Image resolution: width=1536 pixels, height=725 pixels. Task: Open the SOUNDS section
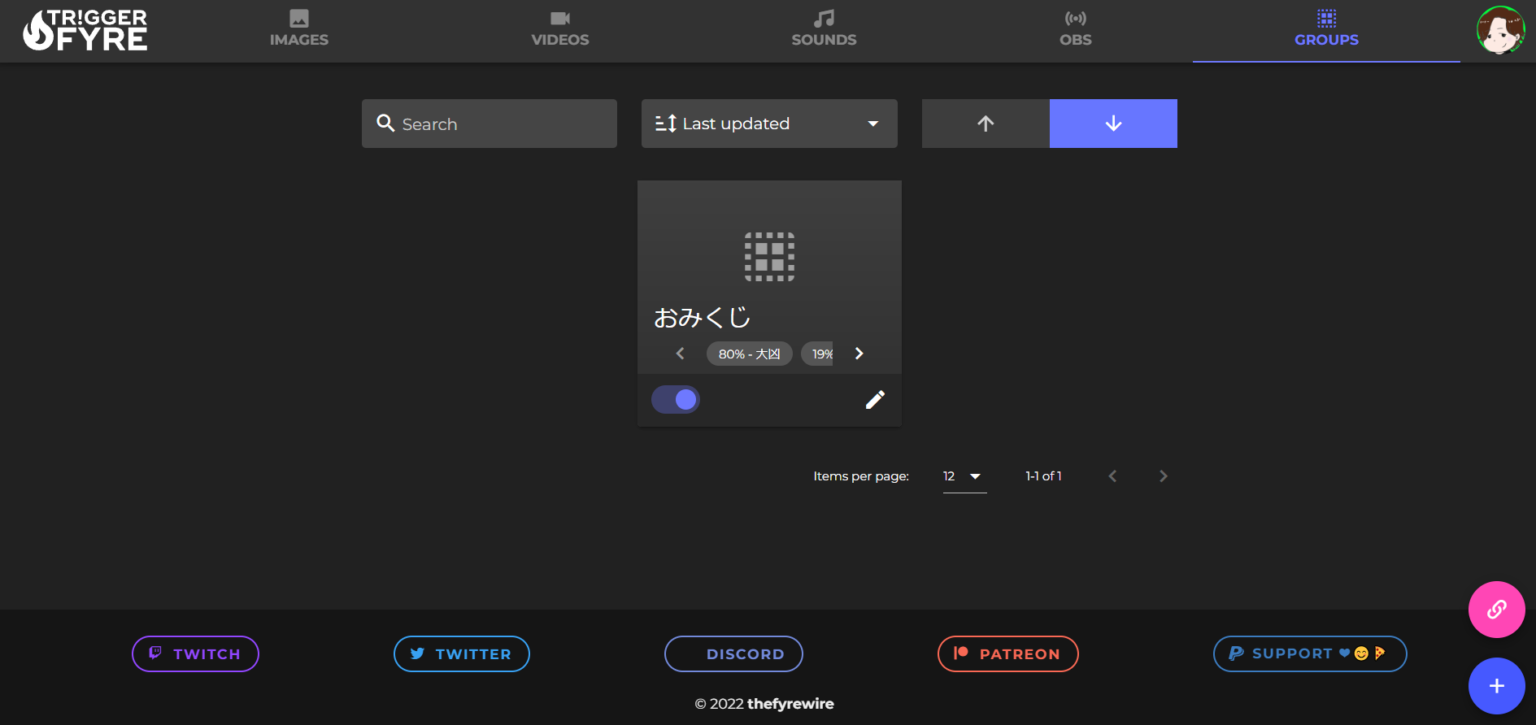coord(823,30)
